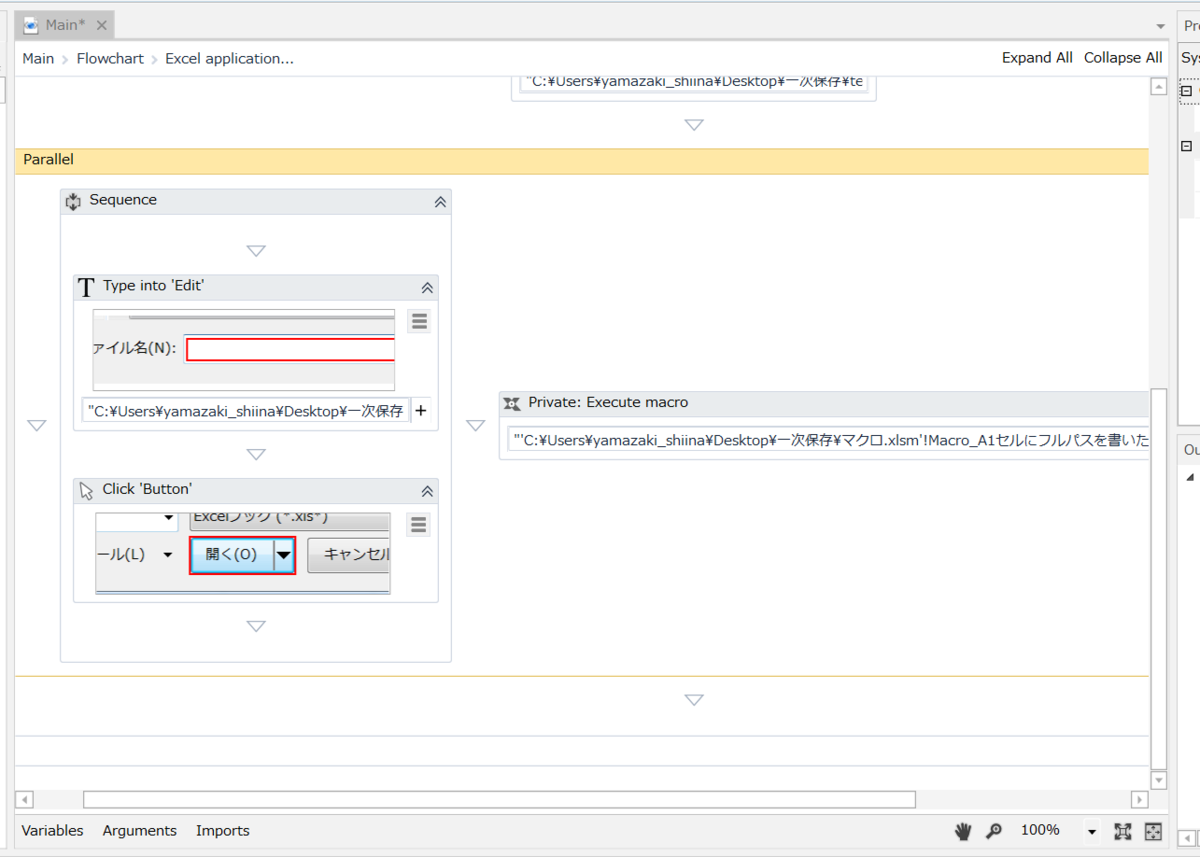Screen dimensions: 1200x857
Task: Open options menu in Type into 'Edit' activity
Action: (x=419, y=321)
